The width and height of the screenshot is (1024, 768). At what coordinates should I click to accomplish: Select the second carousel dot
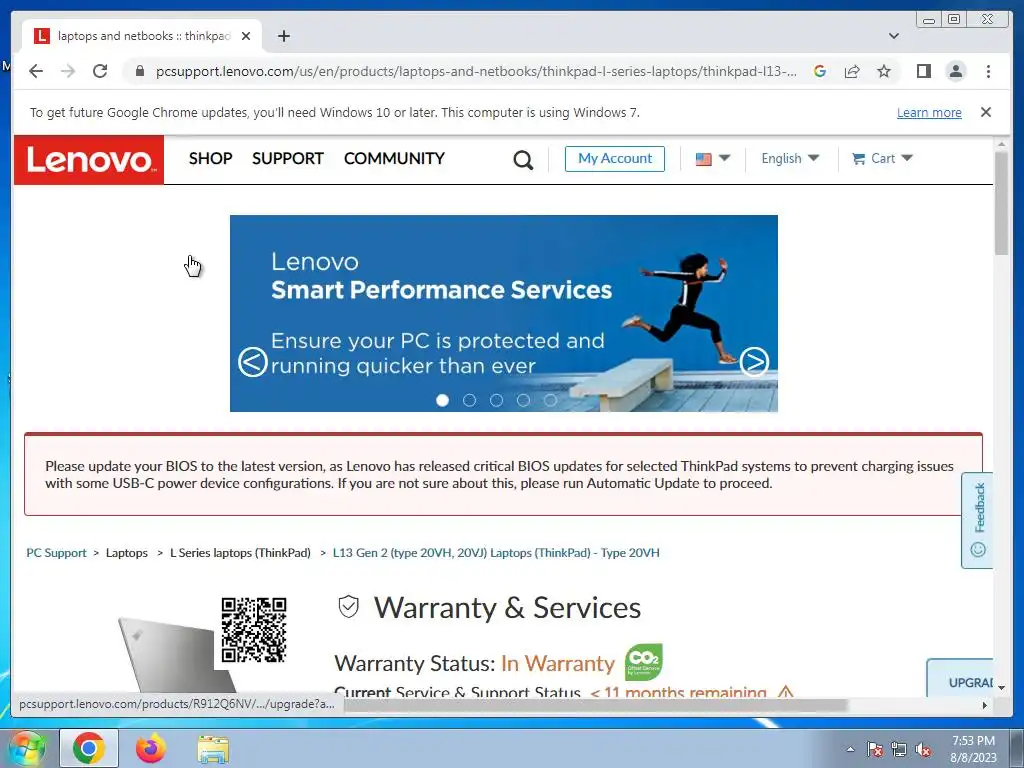(470, 400)
